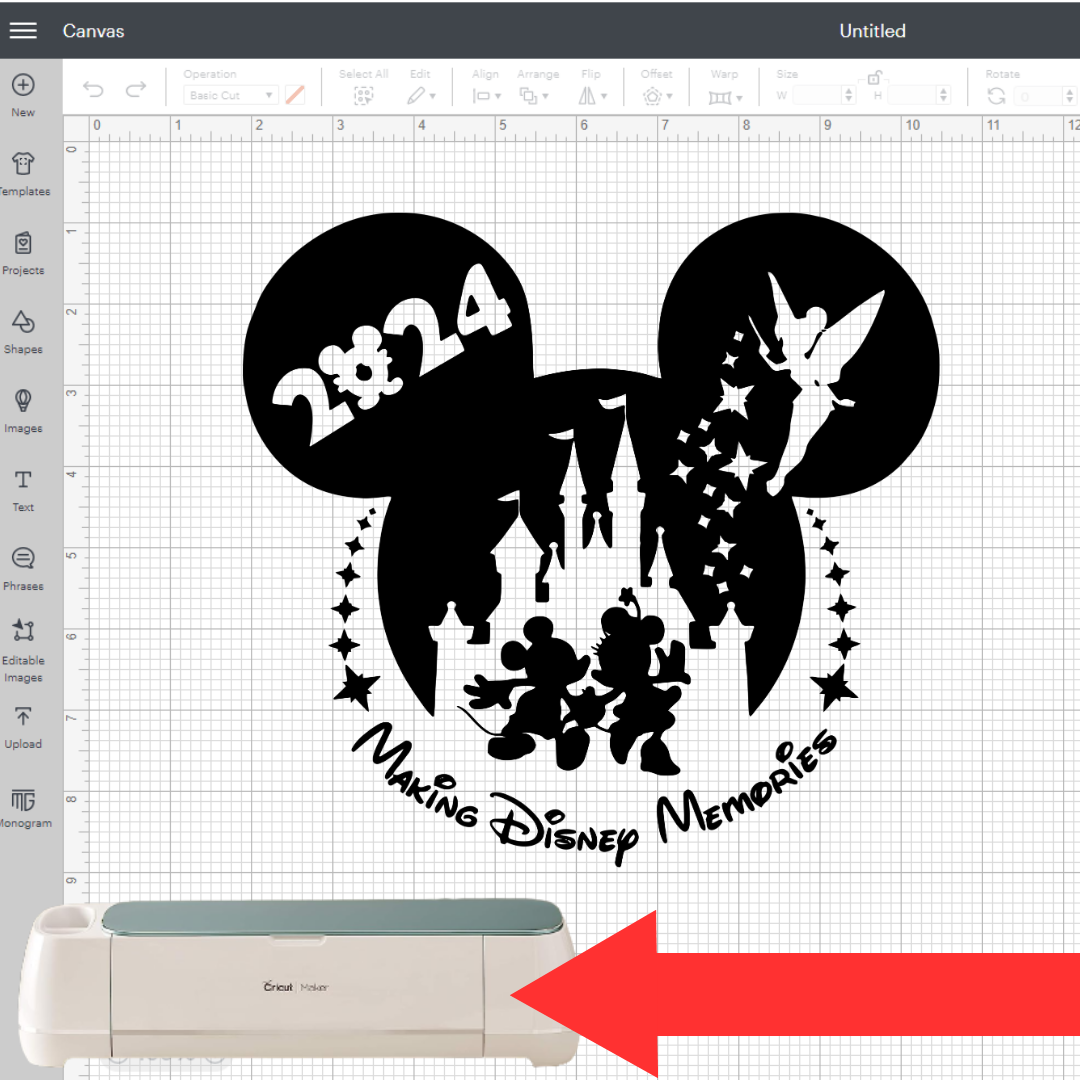Select the Mickey Disney design on canvas
This screenshot has width=1080, height=1080.
(x=591, y=539)
